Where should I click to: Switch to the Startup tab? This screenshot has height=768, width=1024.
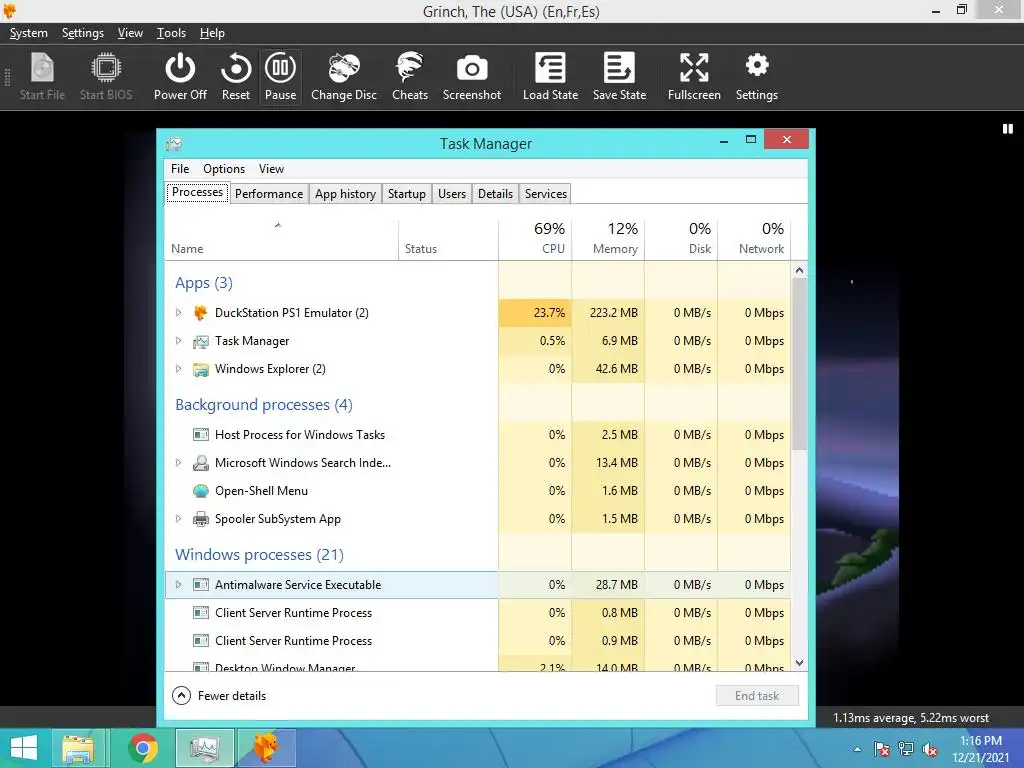407,194
